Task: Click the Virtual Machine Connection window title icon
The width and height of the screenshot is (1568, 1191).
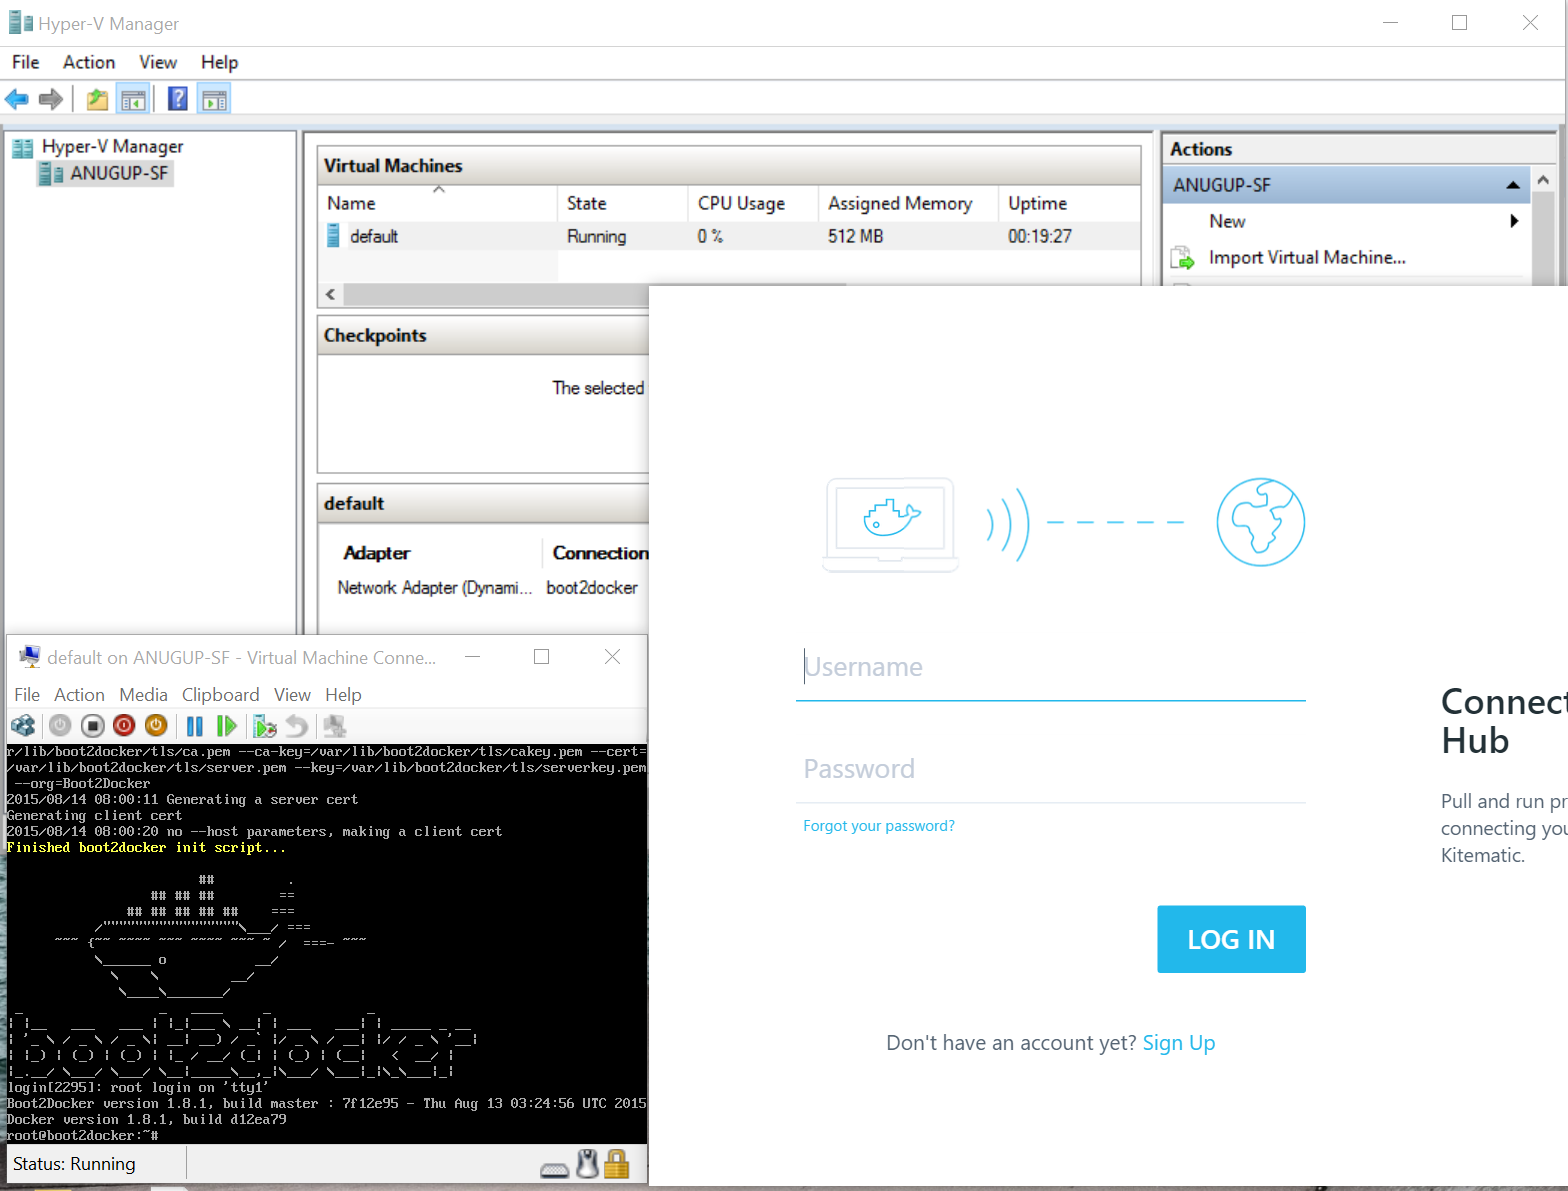Action: pyautogui.click(x=30, y=657)
